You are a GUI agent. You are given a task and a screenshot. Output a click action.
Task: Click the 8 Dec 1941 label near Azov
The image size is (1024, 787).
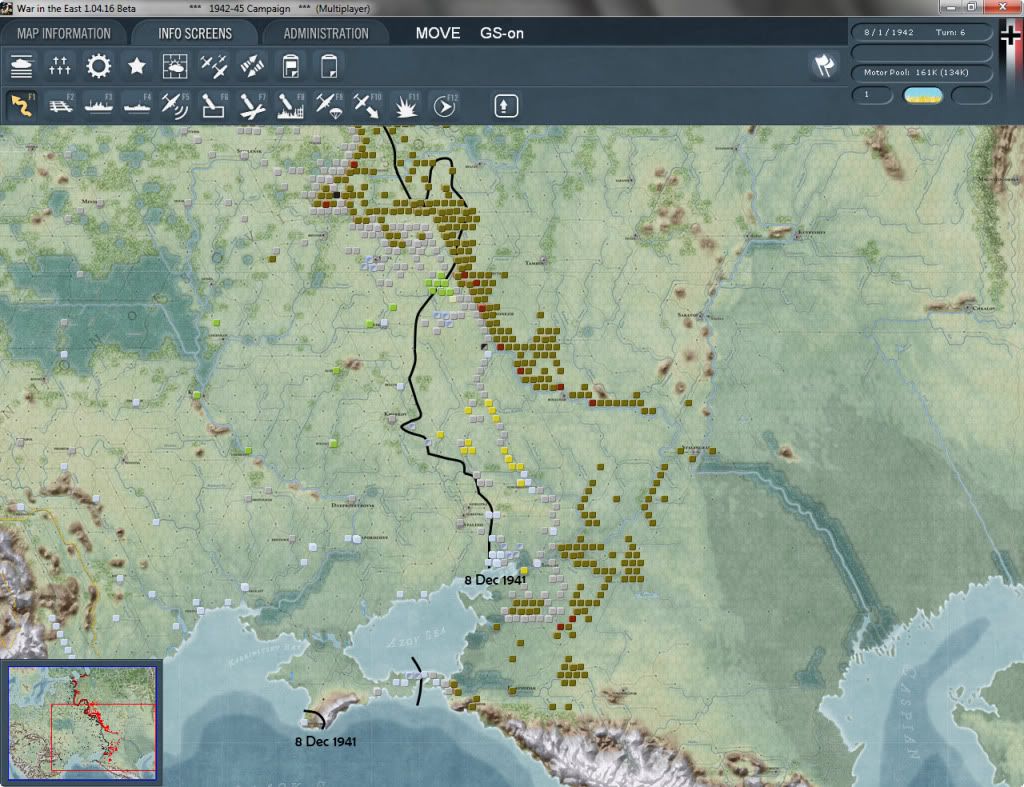tap(495, 580)
